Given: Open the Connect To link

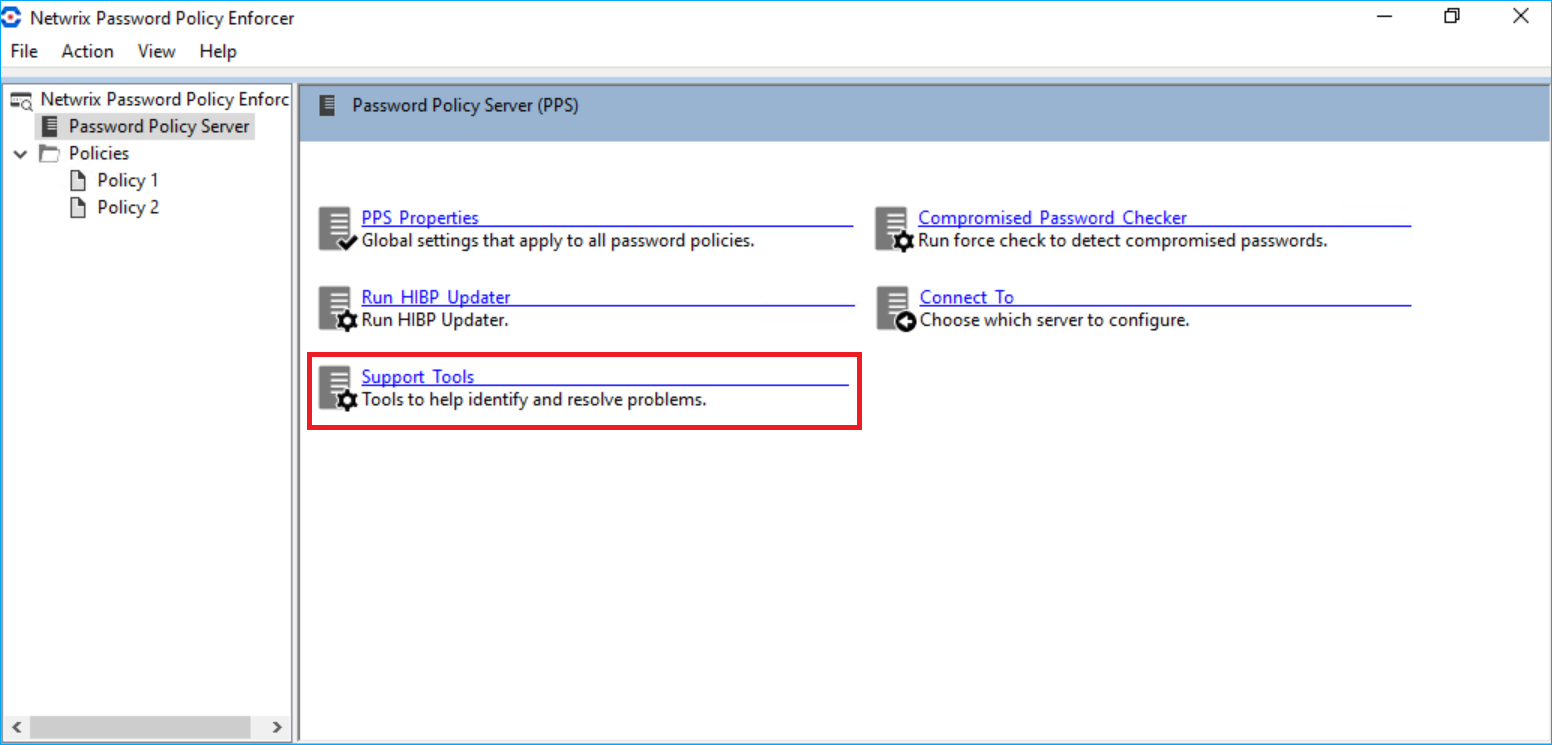Looking at the screenshot, I should click(x=965, y=296).
